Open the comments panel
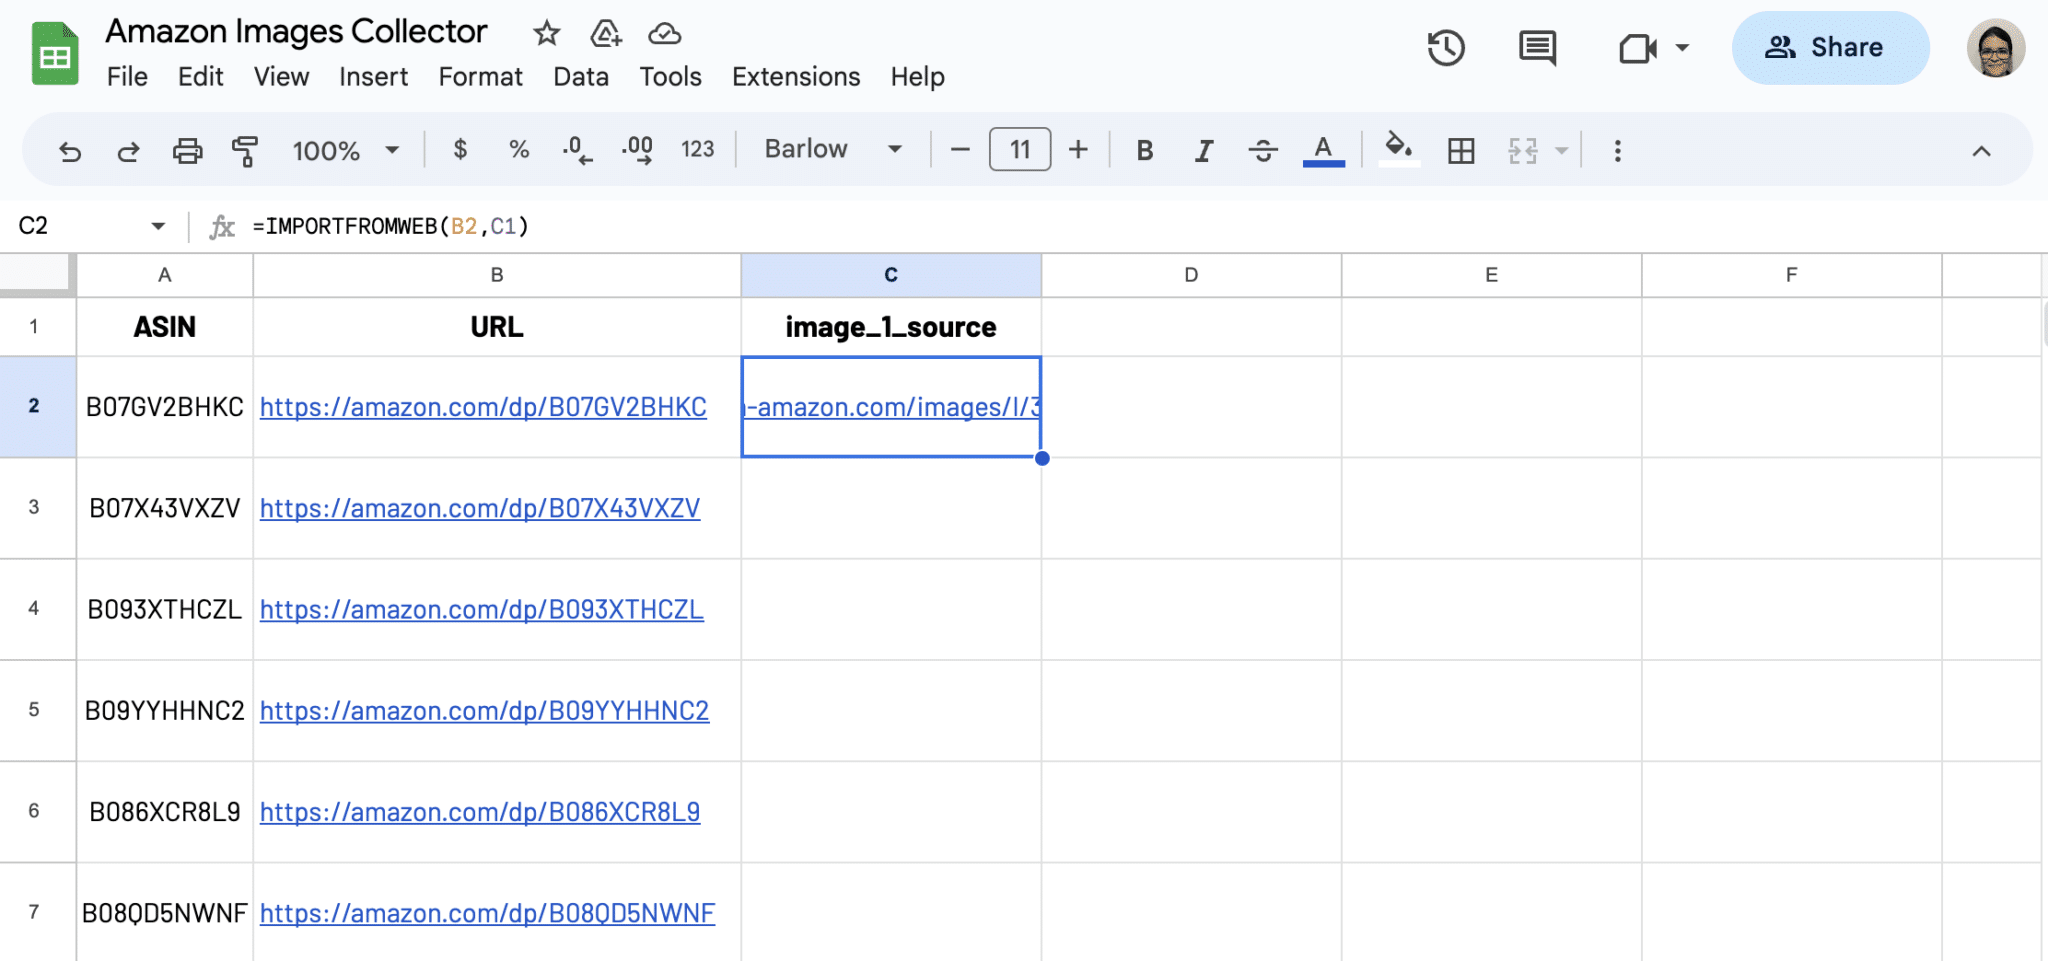 click(x=1536, y=47)
